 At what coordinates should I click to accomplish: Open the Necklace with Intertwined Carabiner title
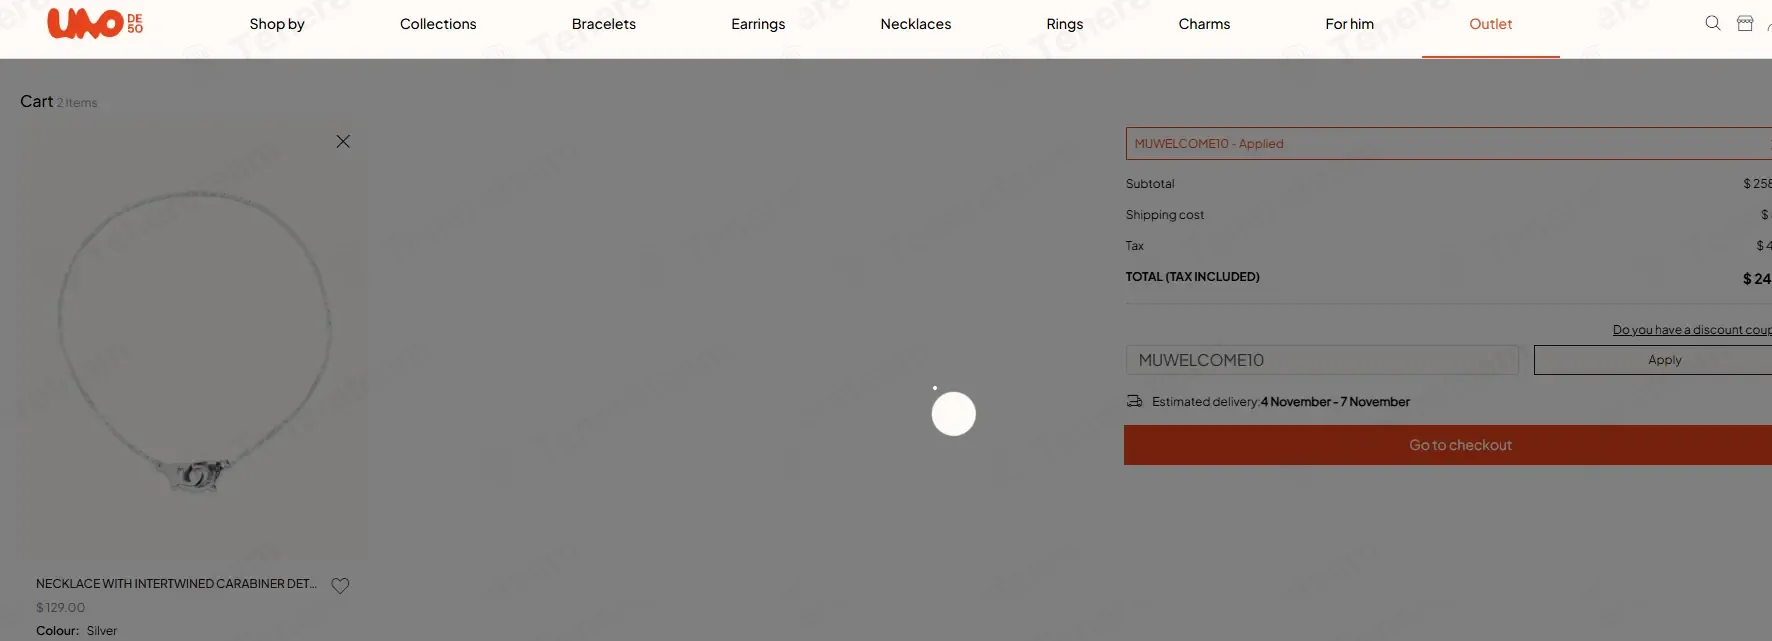tap(176, 584)
